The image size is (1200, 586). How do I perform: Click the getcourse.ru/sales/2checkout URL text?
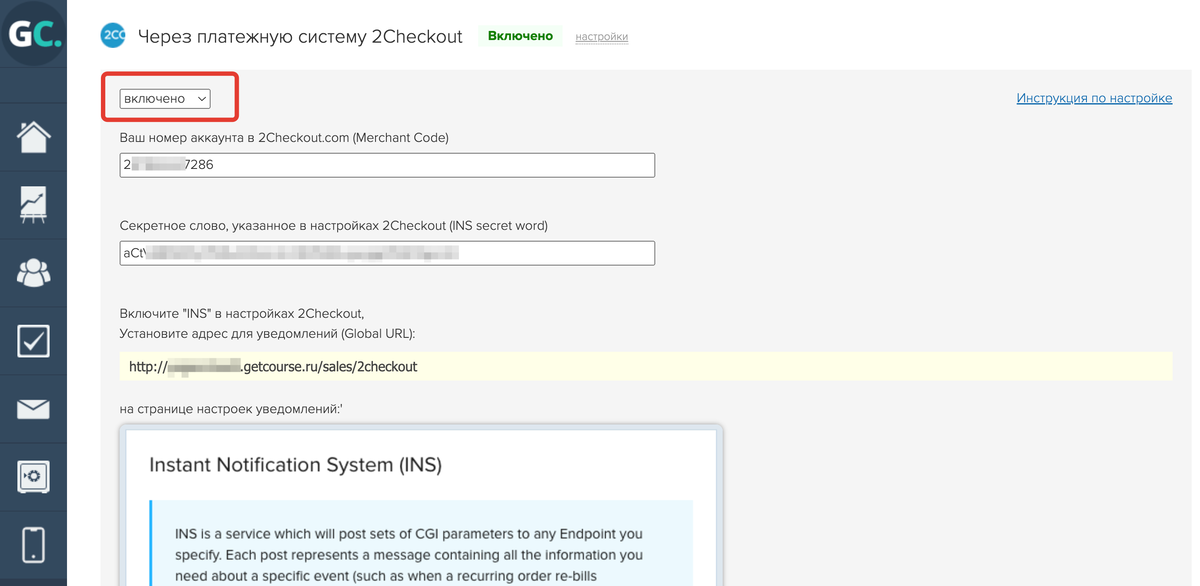pyautogui.click(x=273, y=367)
